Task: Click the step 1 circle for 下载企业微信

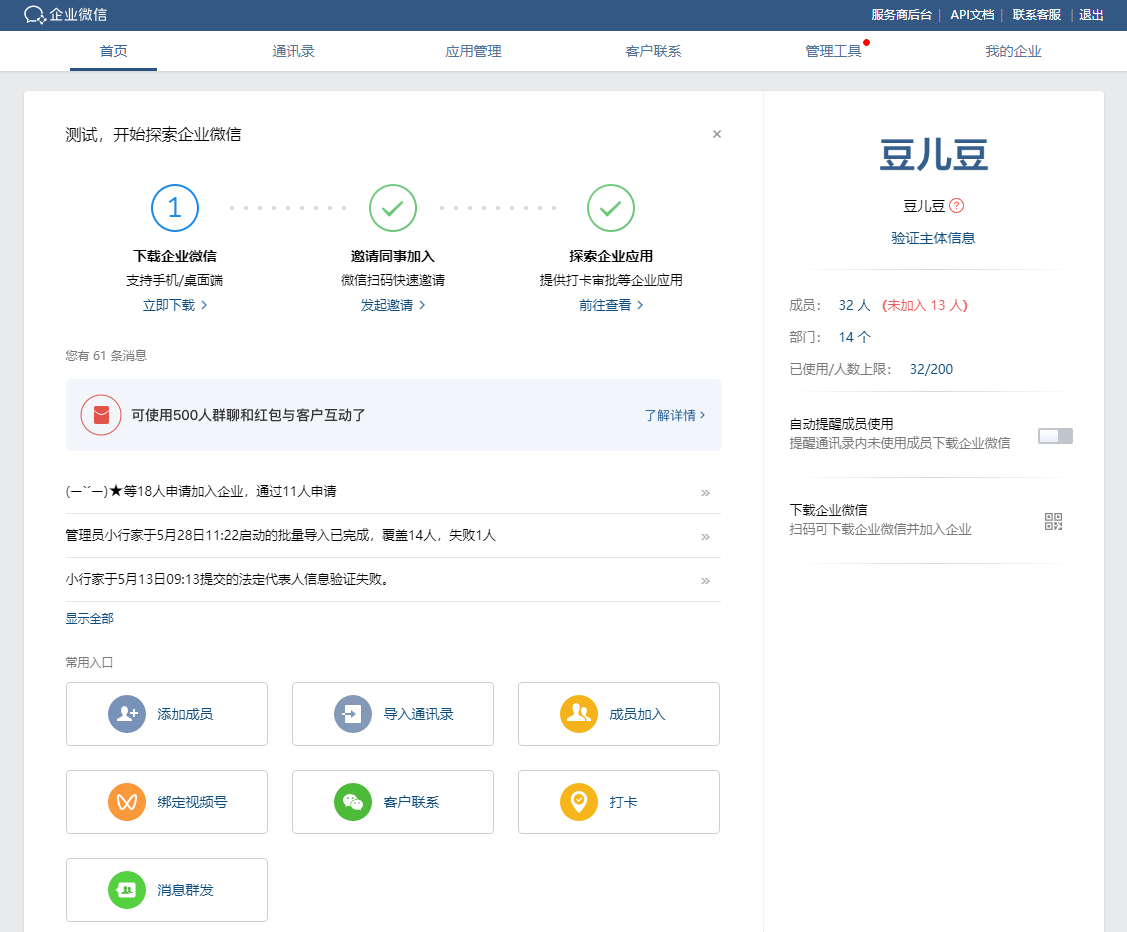Action: coord(175,208)
